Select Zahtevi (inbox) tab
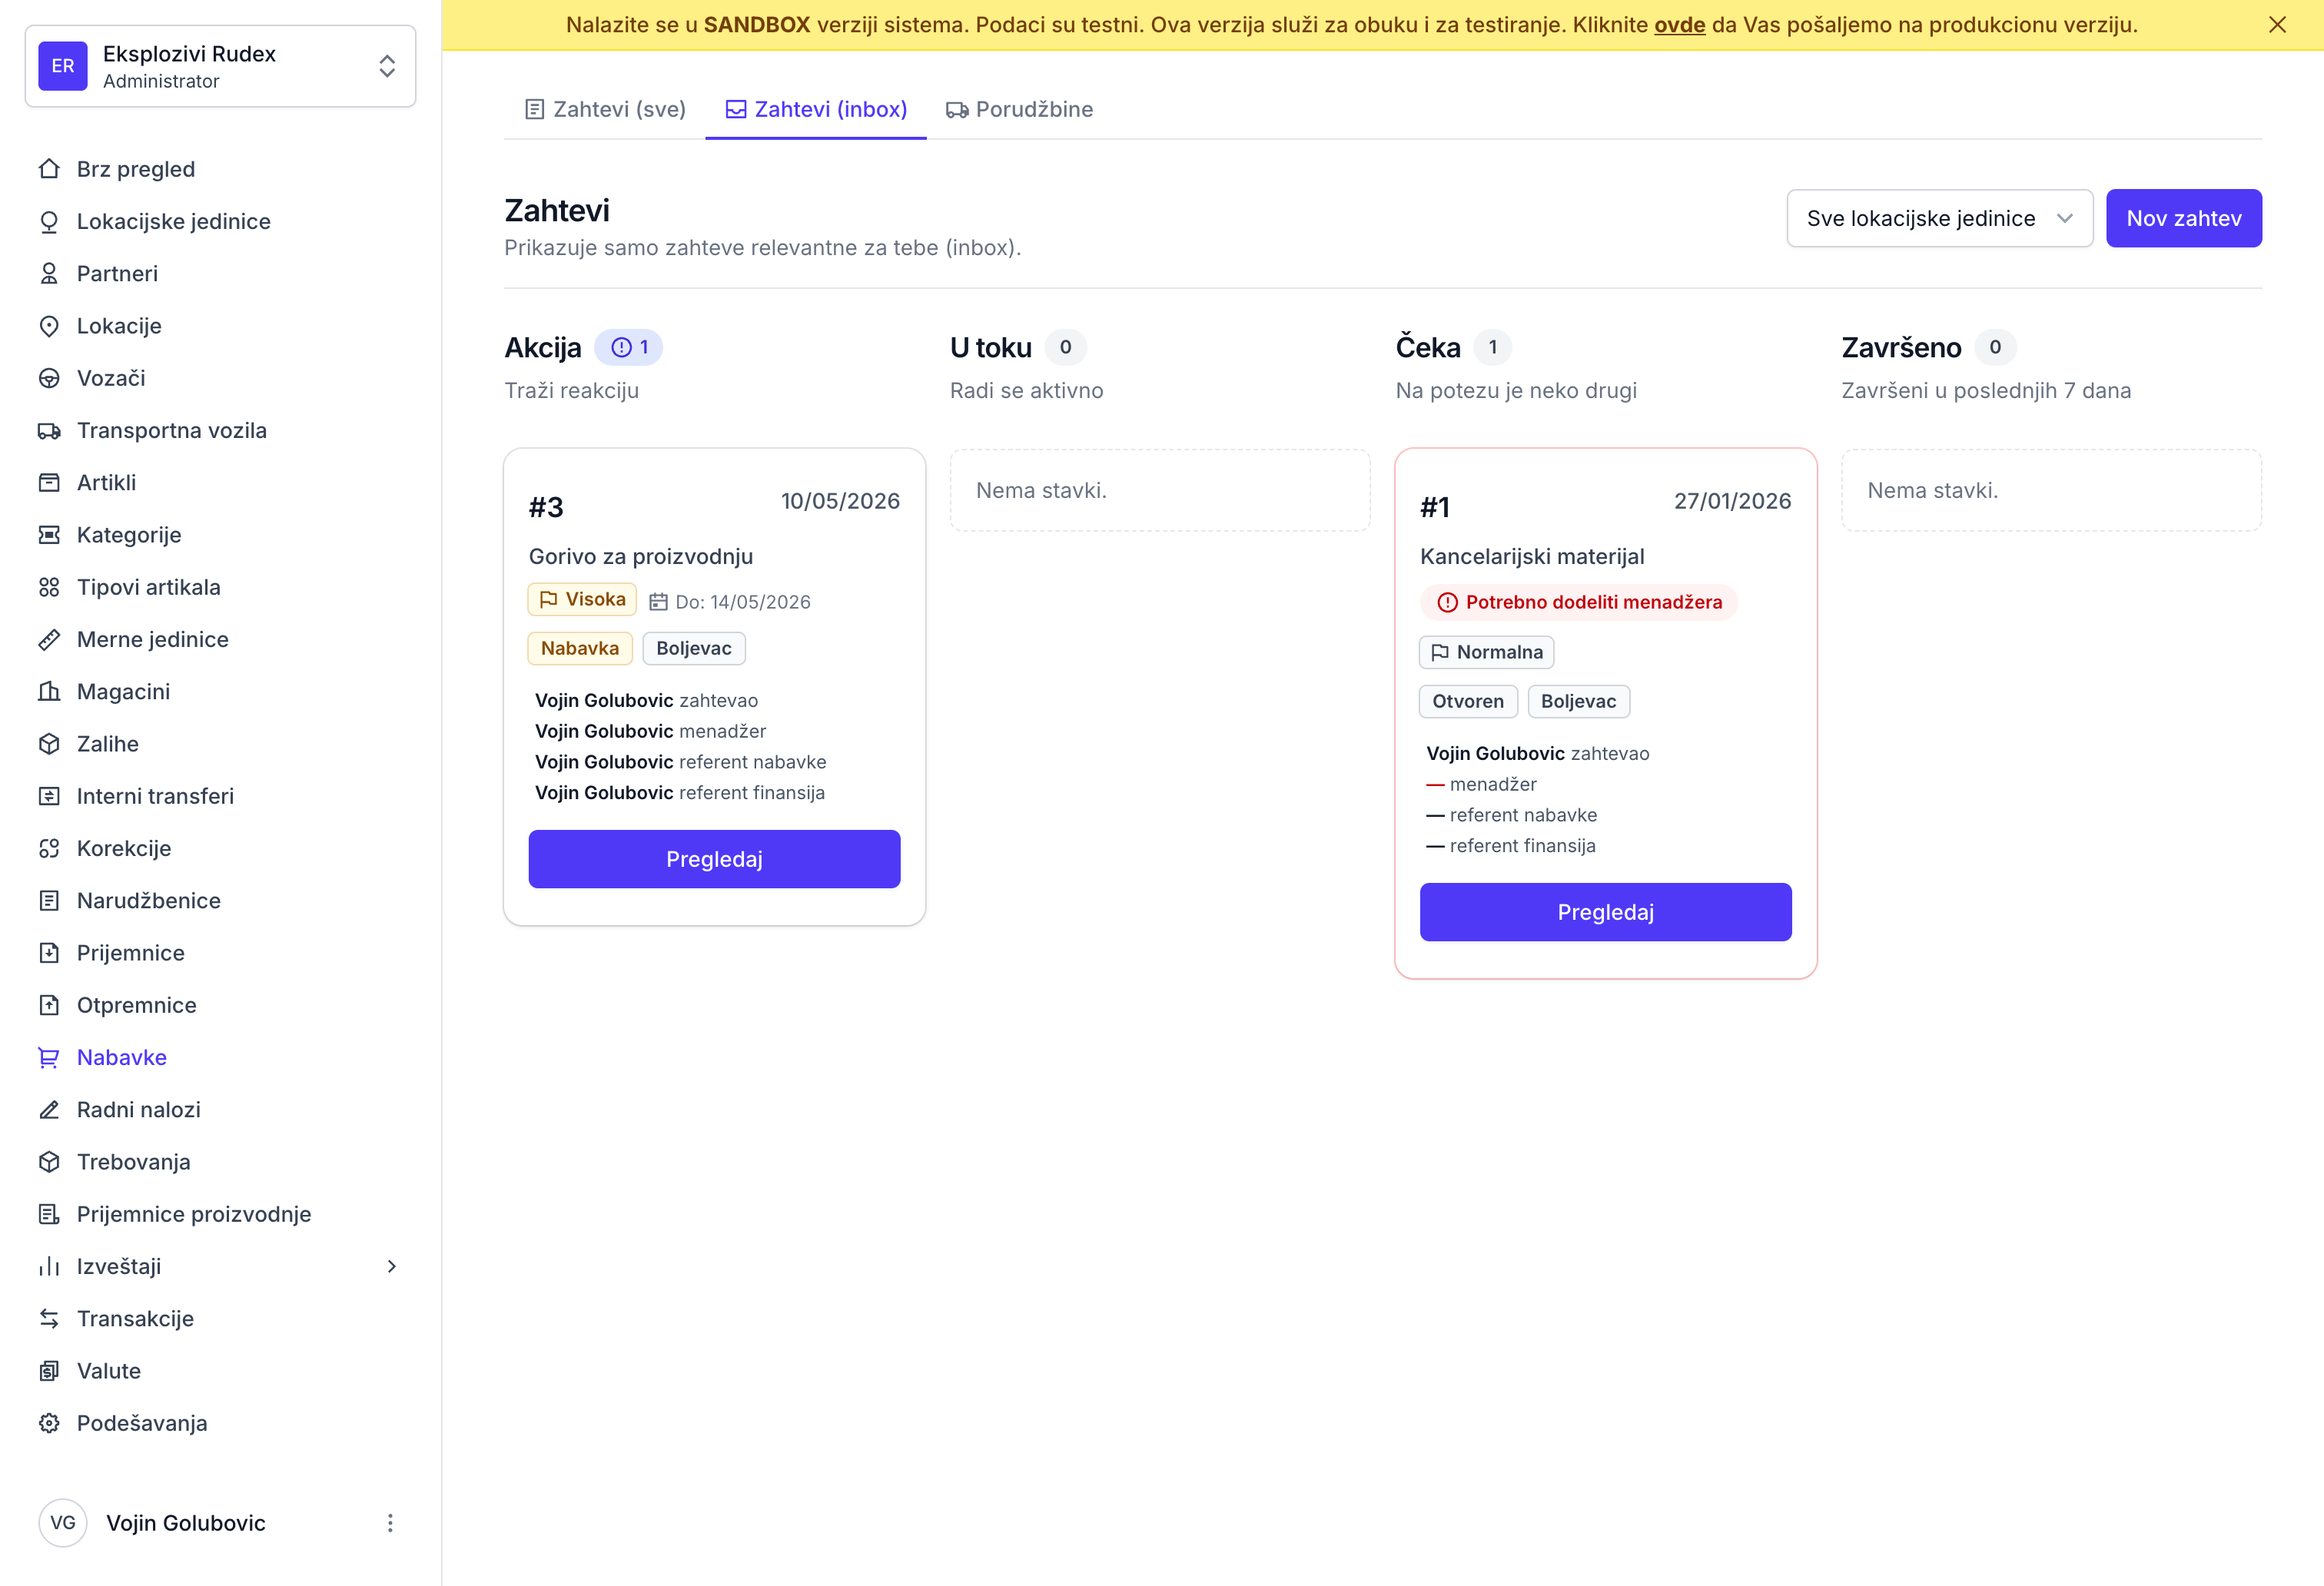The width and height of the screenshot is (2324, 1586). pos(816,109)
